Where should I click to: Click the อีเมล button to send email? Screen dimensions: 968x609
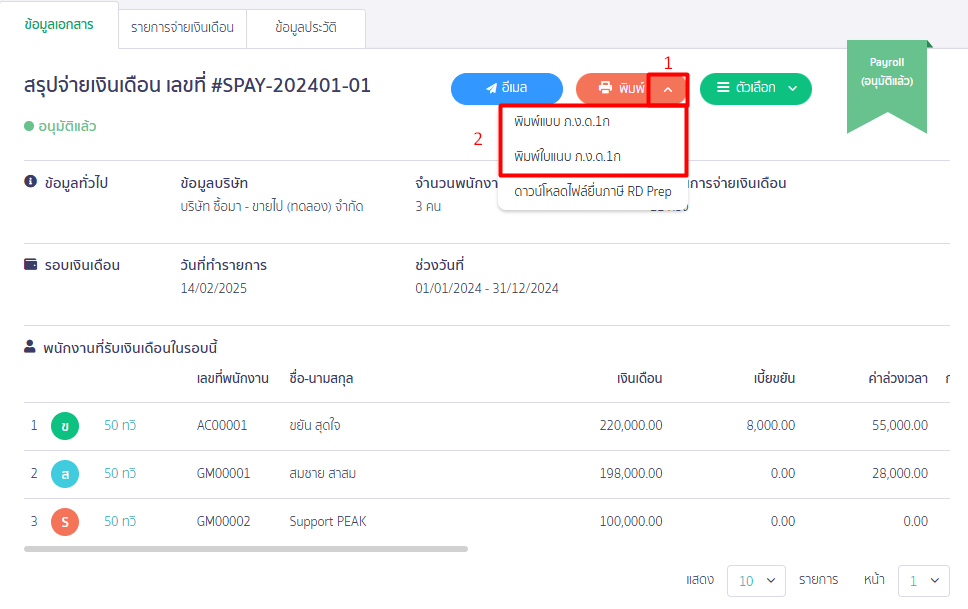point(508,88)
